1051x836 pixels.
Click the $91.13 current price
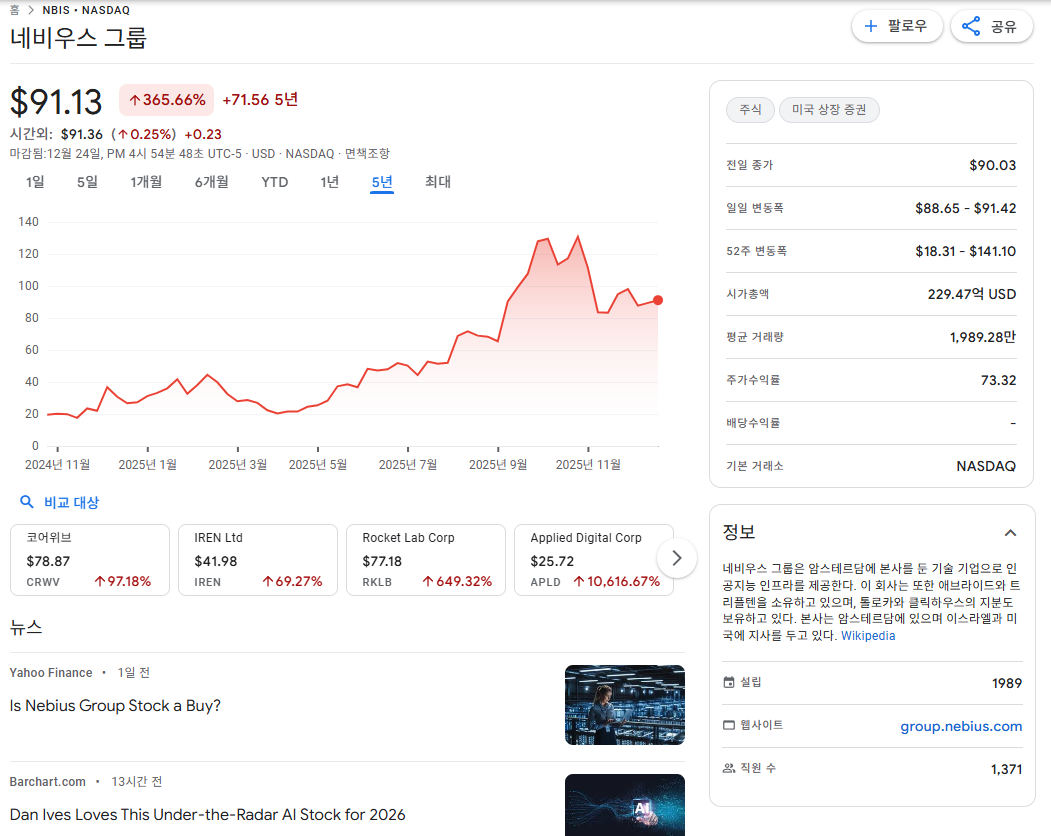(56, 102)
